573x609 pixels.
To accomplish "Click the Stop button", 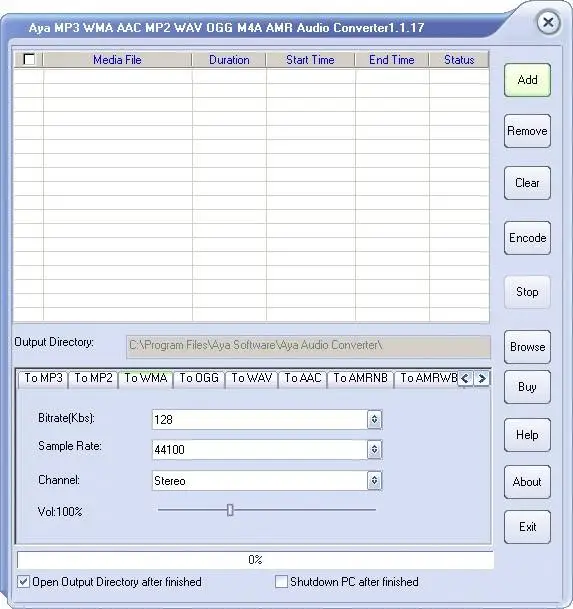I will pos(527,292).
